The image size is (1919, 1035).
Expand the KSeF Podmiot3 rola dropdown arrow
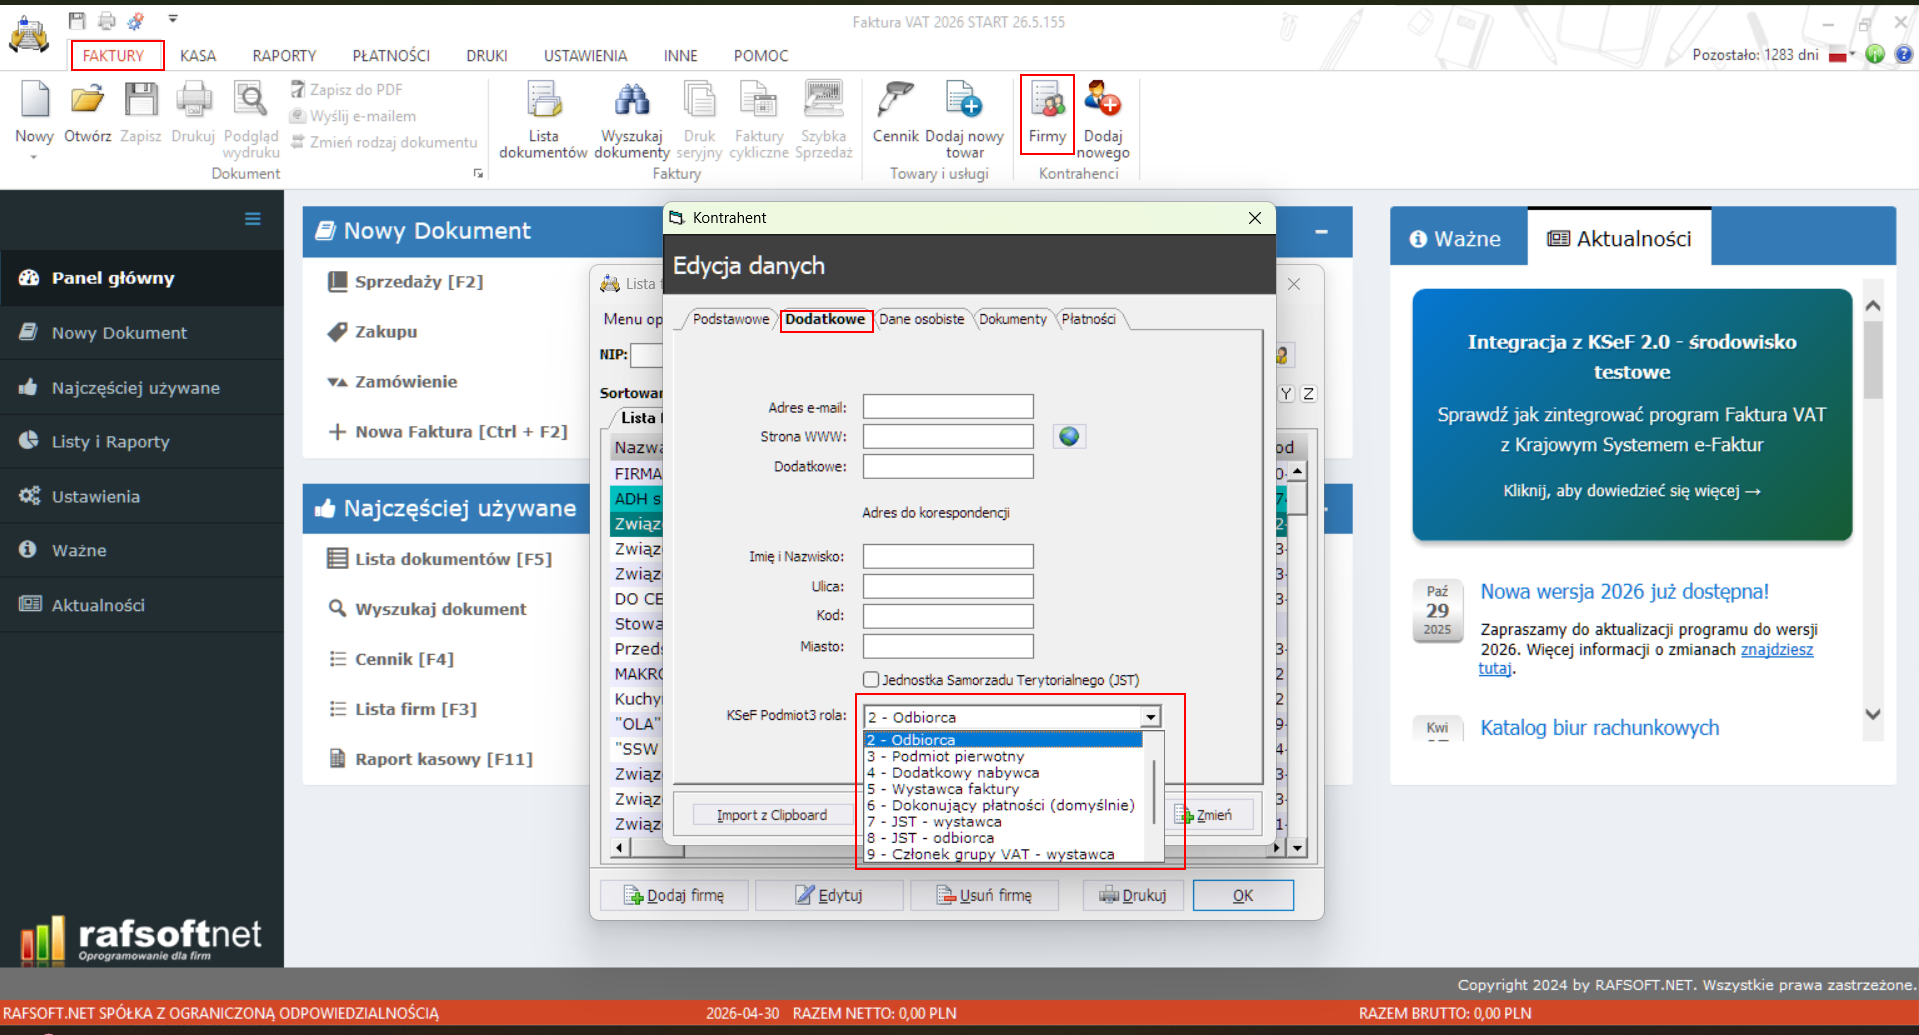coord(1151,717)
